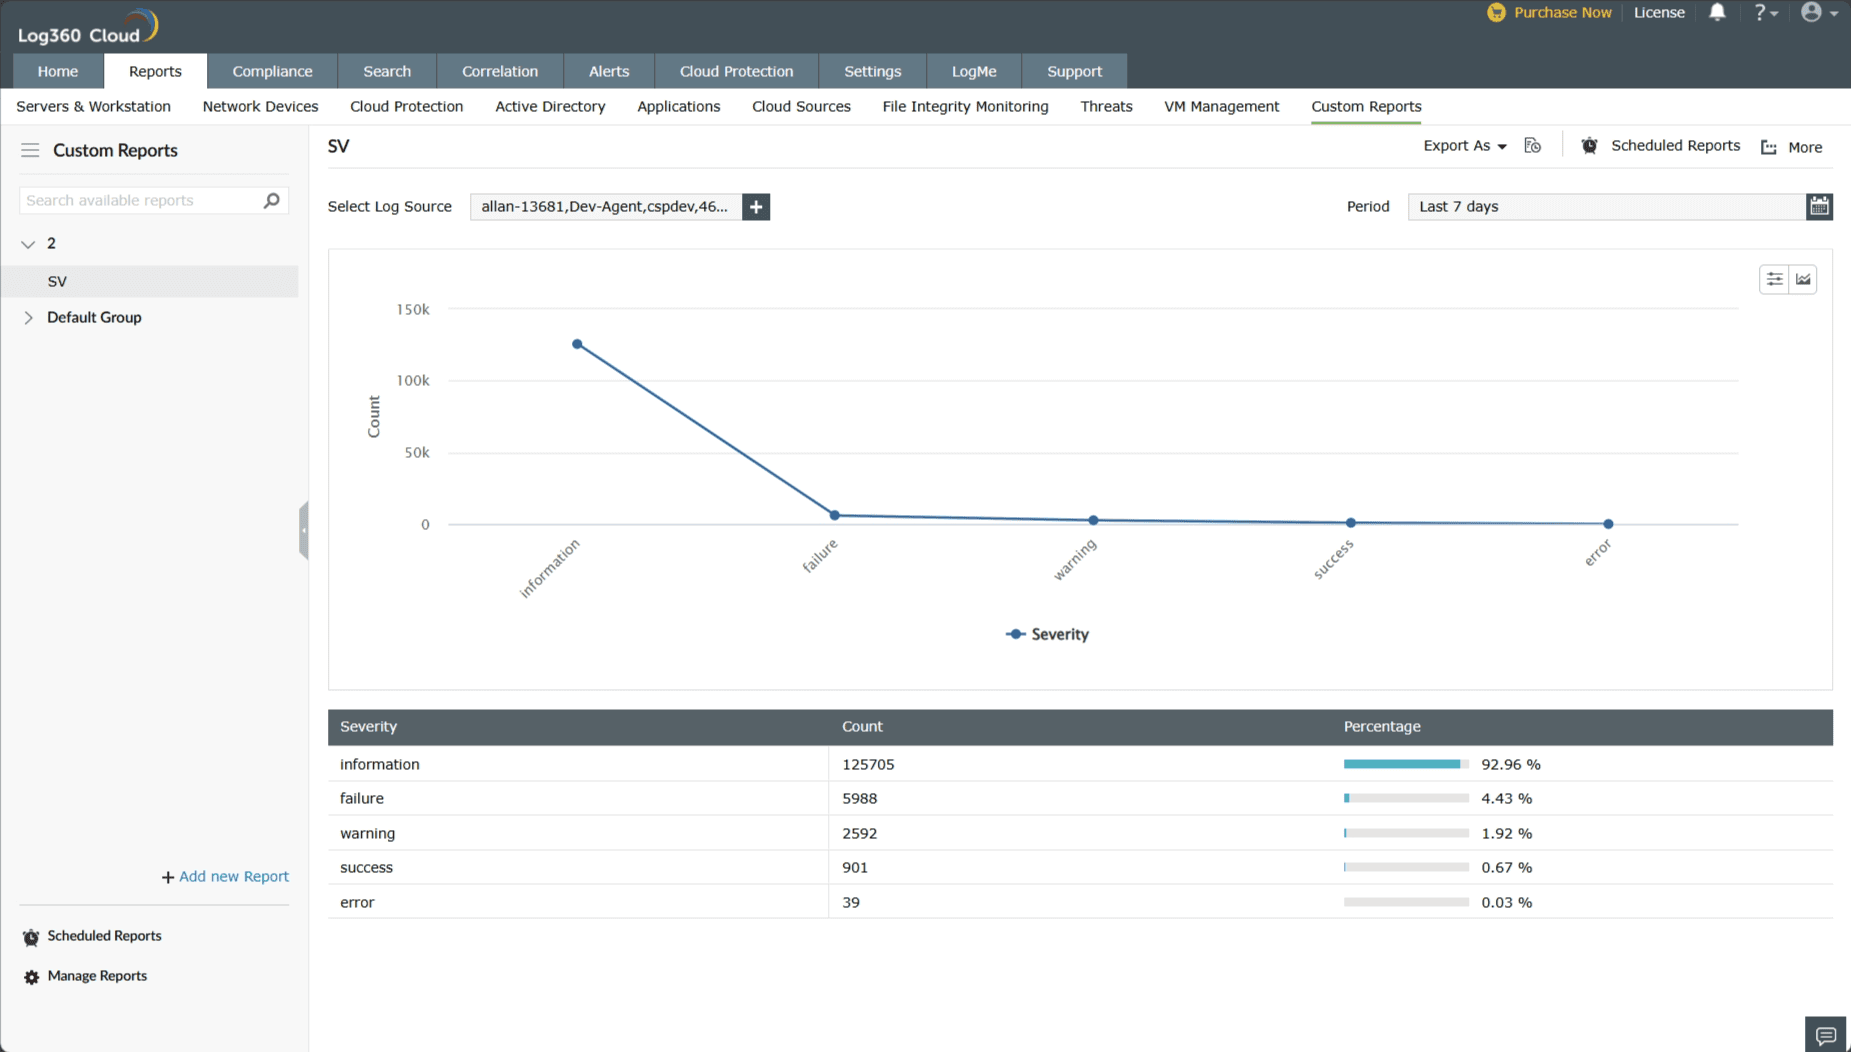
Task: Switch to the Compliance tab
Action: coord(272,71)
